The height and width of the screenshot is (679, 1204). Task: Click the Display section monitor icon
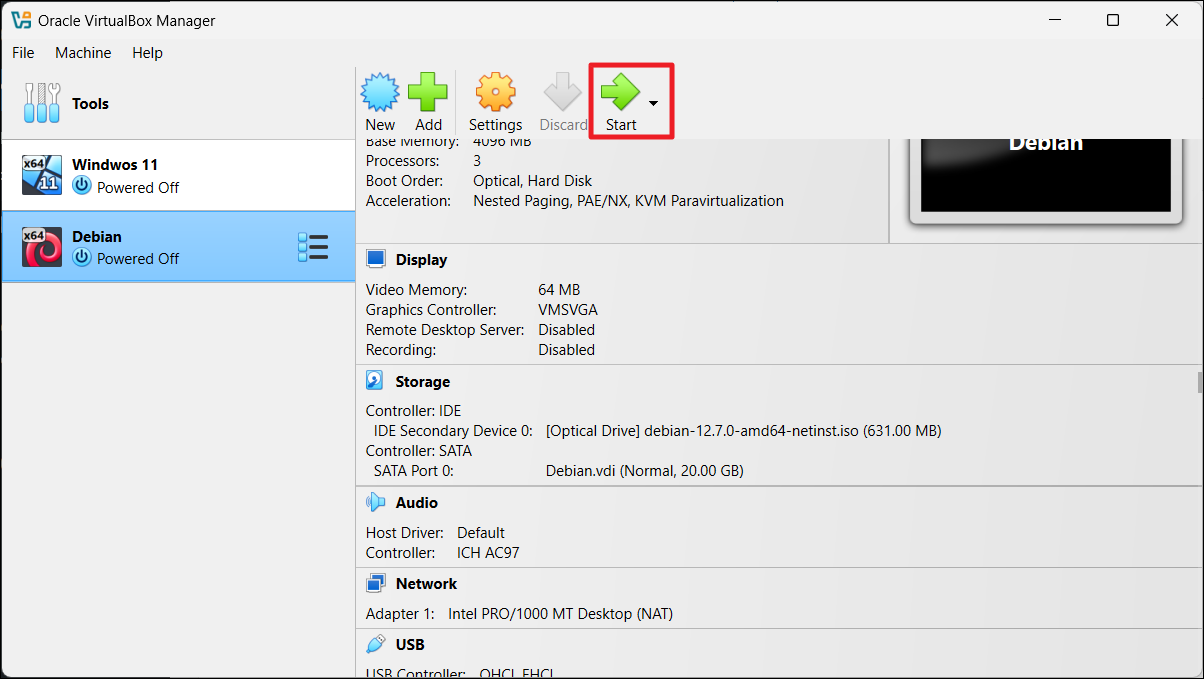pyautogui.click(x=376, y=259)
